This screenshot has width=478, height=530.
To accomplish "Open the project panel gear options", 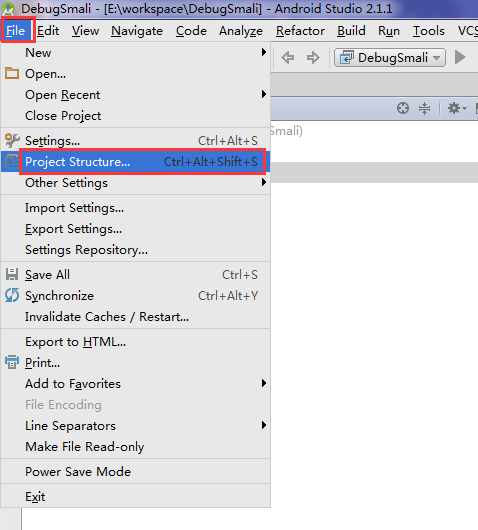I will click(x=457, y=108).
